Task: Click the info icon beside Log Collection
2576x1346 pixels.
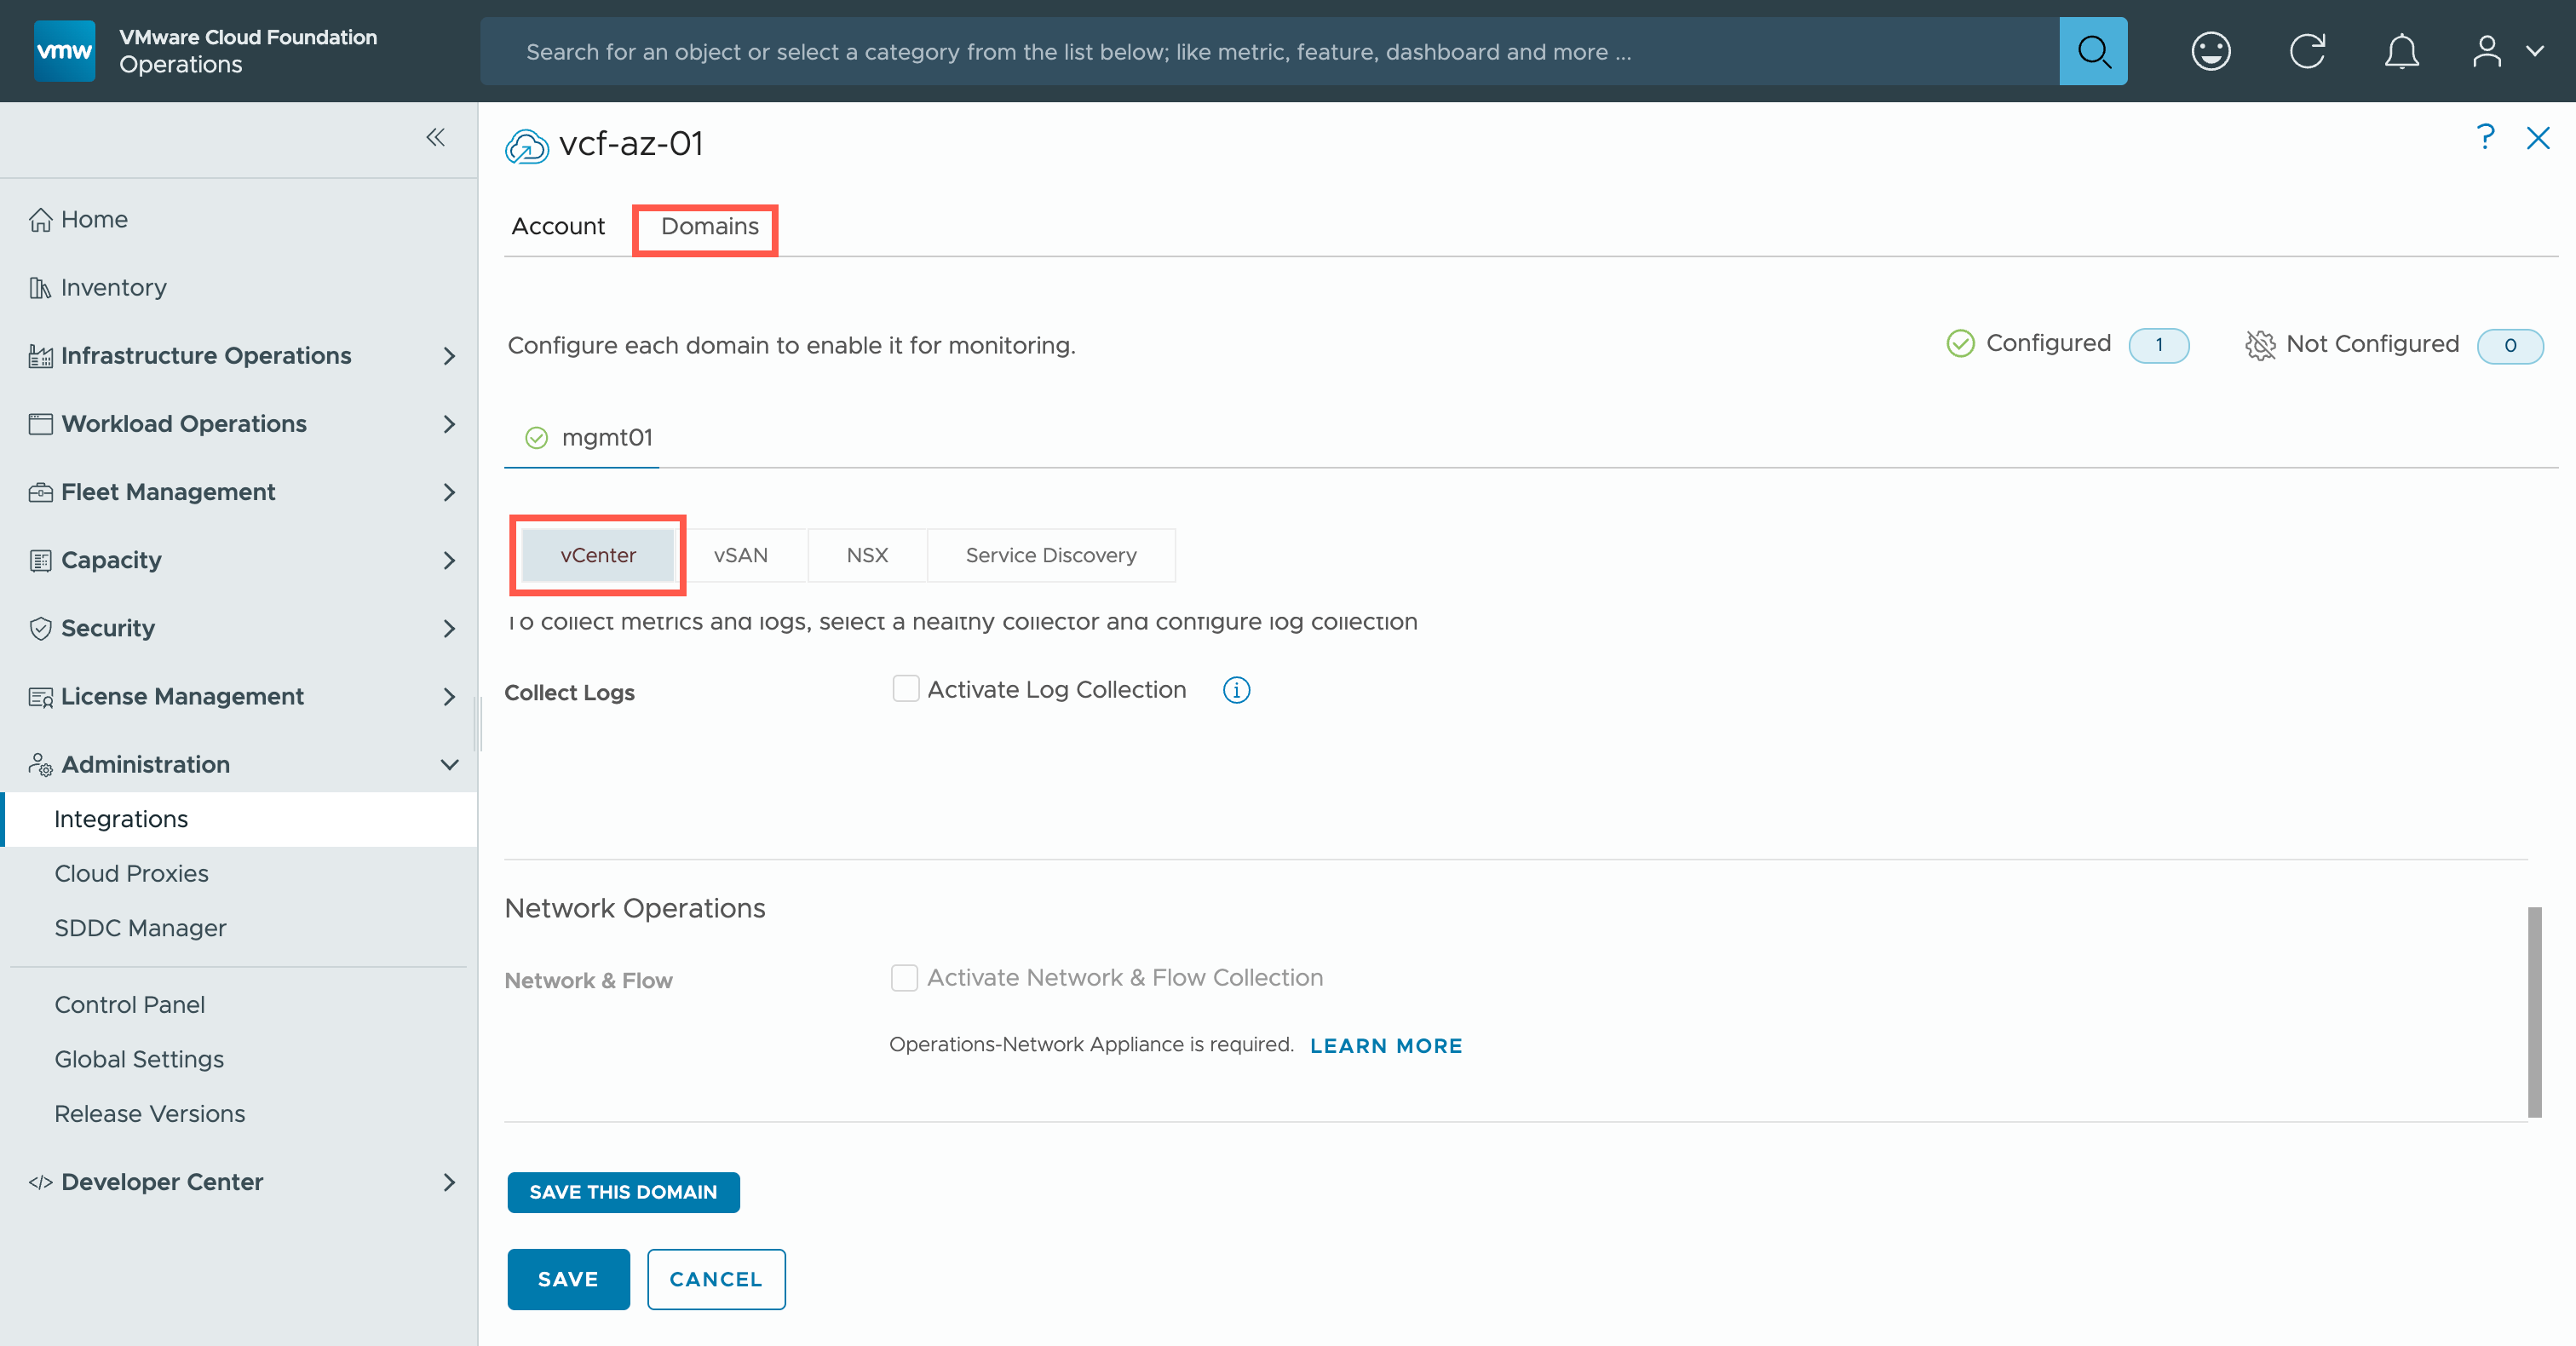Action: click(1236, 690)
